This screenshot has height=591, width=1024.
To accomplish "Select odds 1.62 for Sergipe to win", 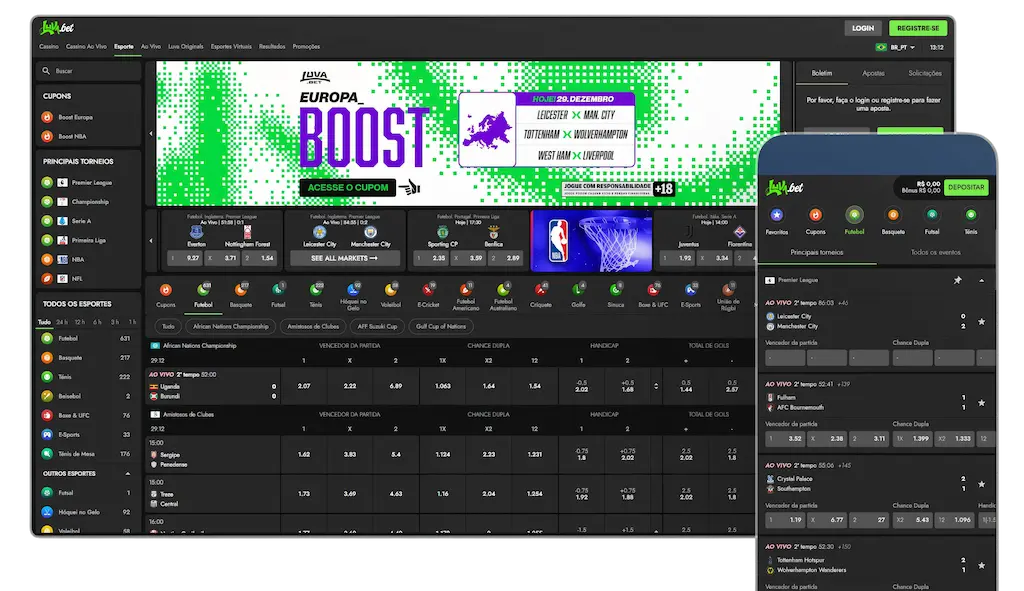I will 304,455.
